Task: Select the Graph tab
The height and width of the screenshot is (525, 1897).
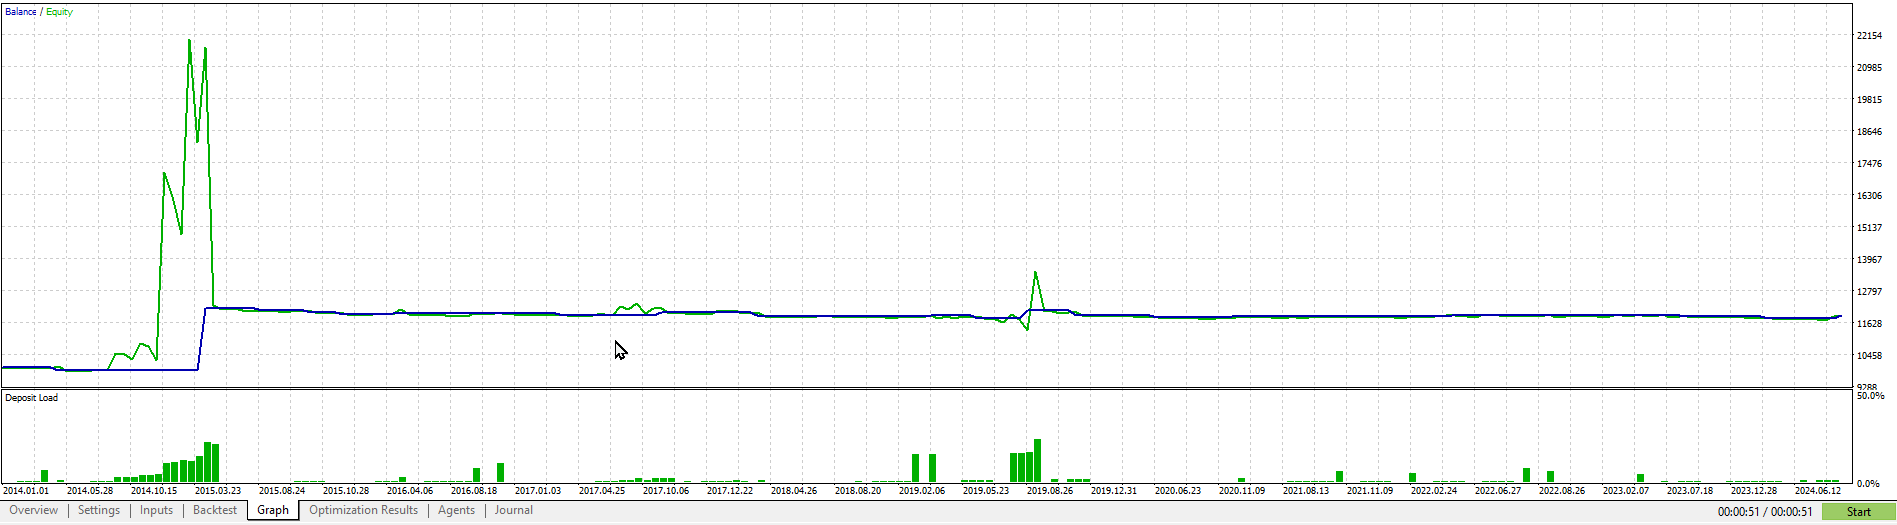Action: [x=273, y=510]
